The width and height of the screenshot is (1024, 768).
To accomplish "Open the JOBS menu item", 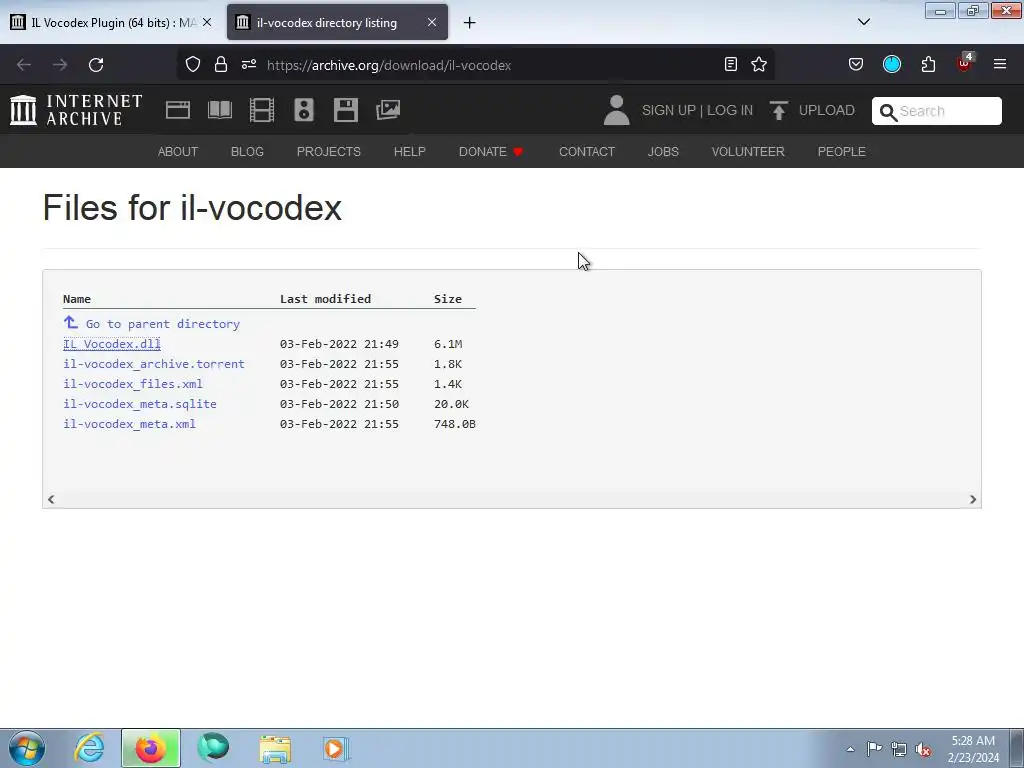I will (663, 152).
